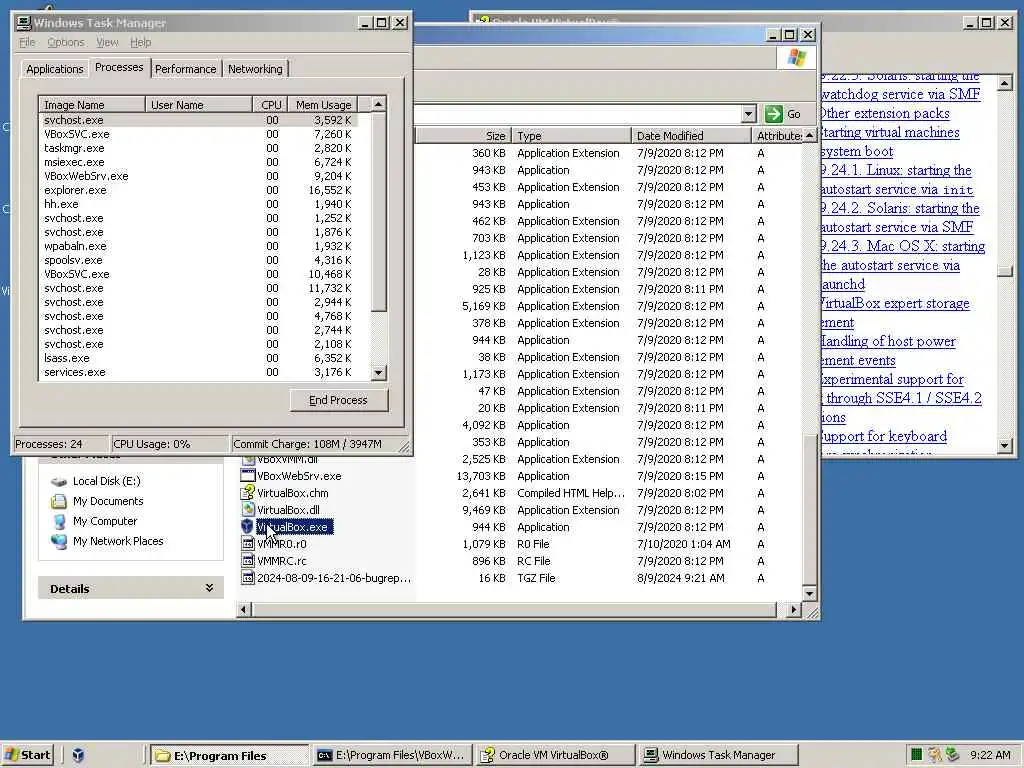Click the bugreport TGZ file icon
Viewport: 1024px width, 768px height.
(248, 577)
